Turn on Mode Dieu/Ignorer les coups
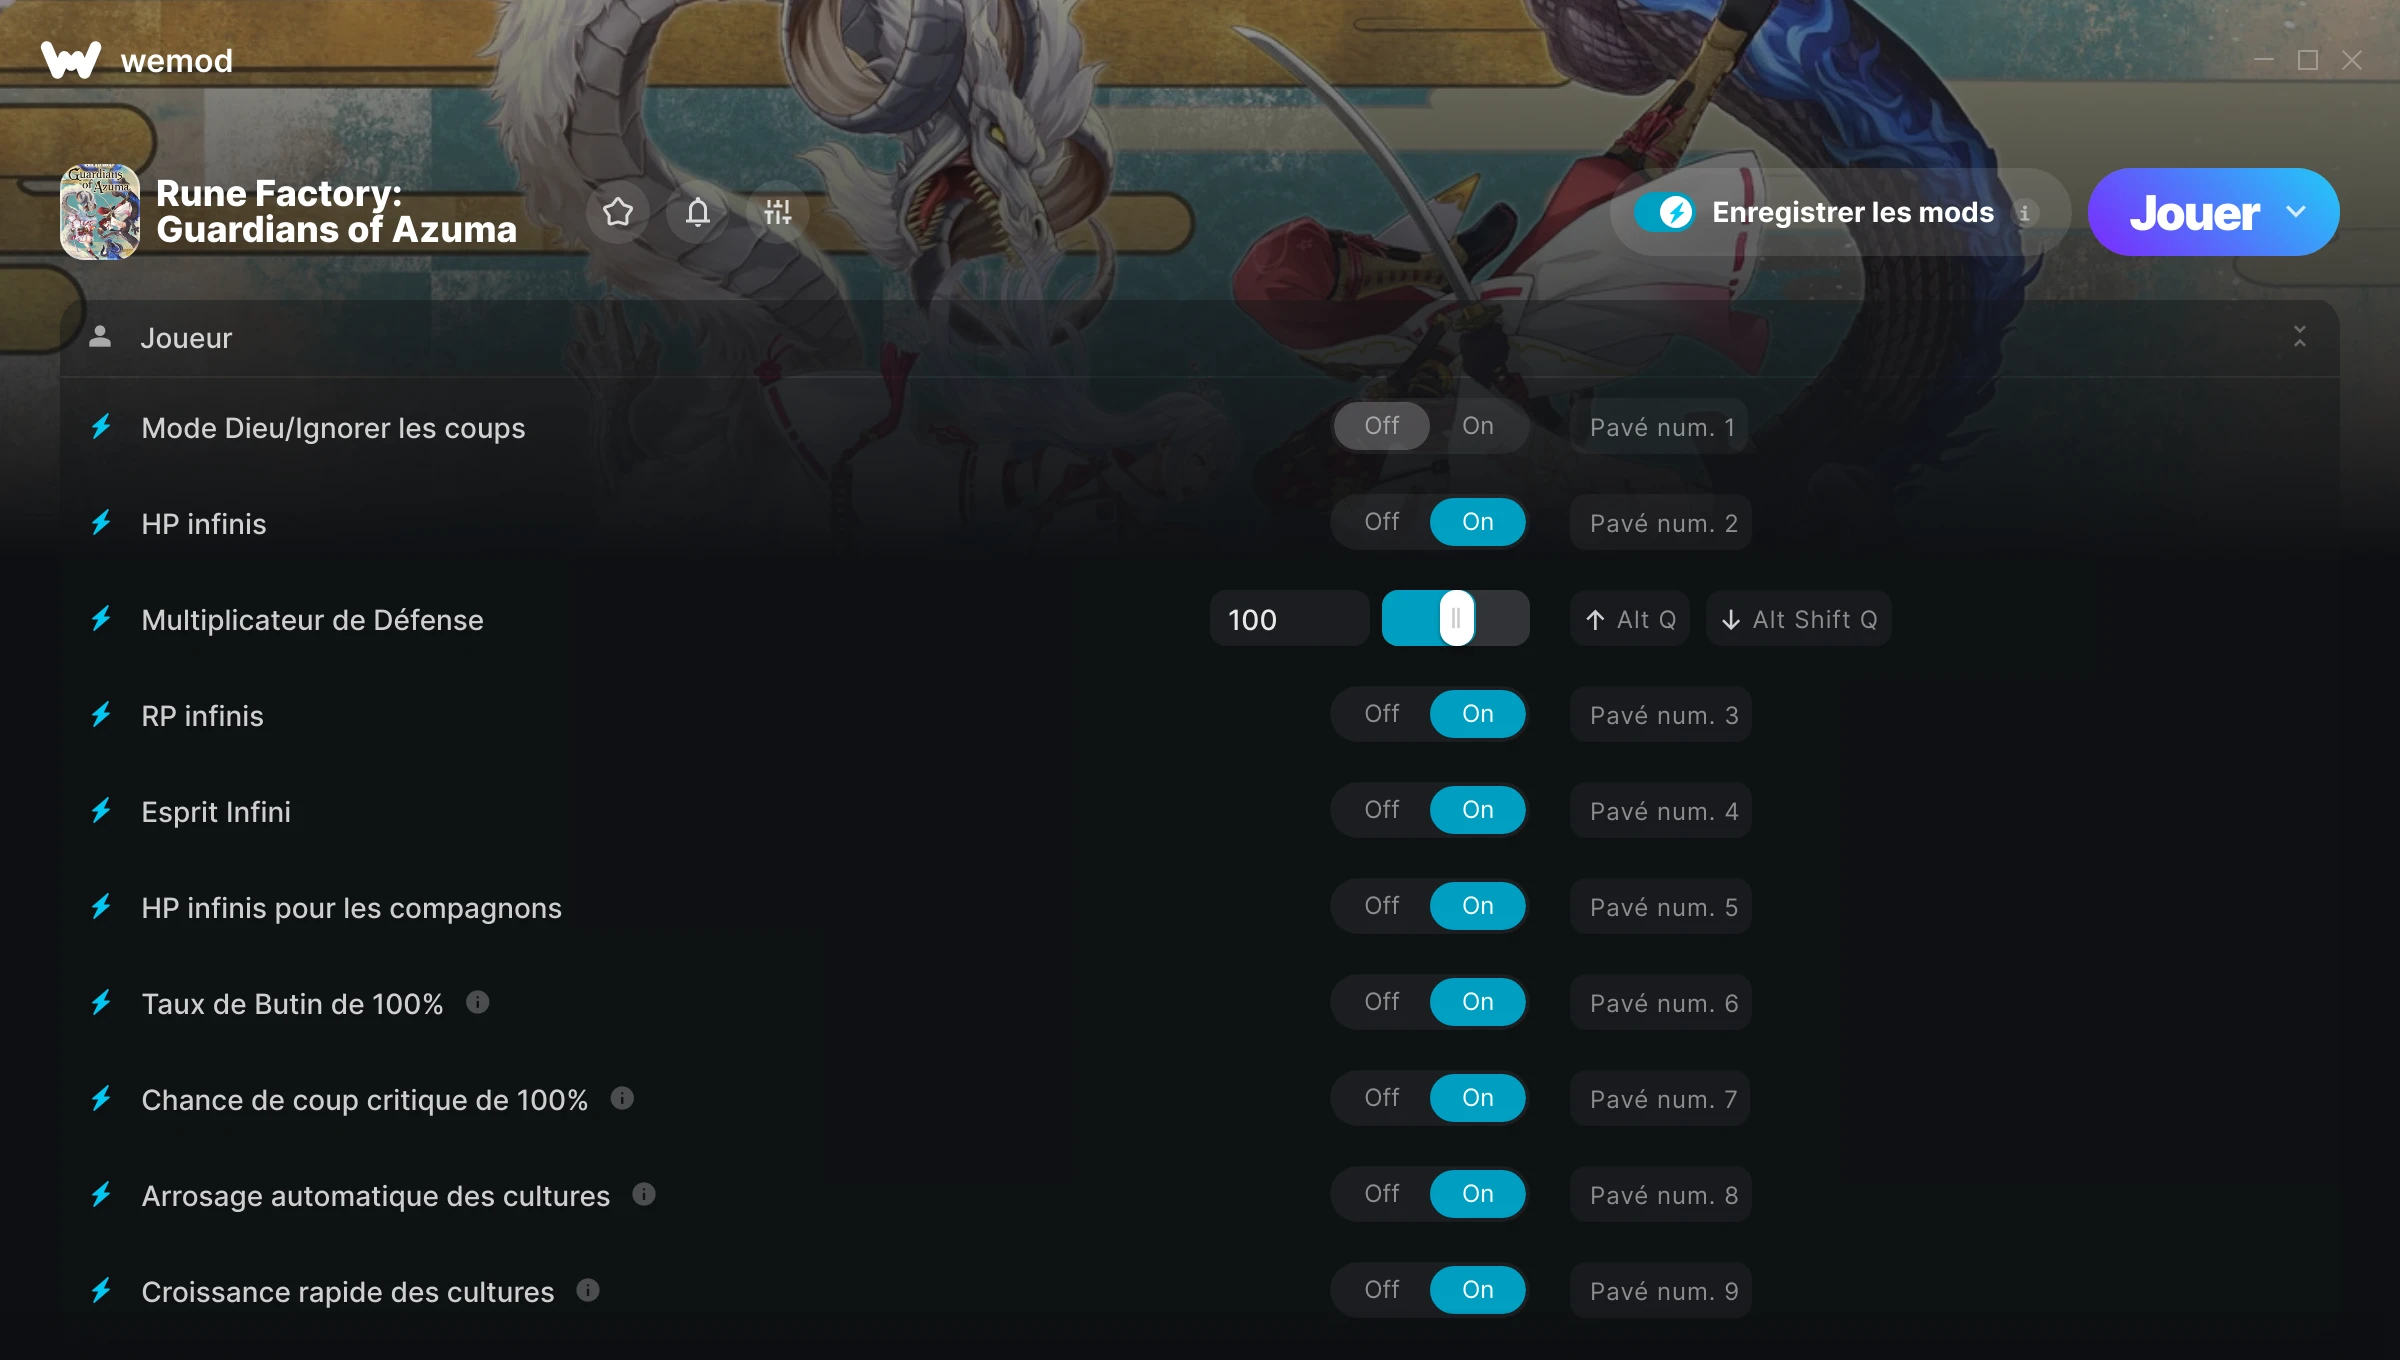 [1478, 426]
